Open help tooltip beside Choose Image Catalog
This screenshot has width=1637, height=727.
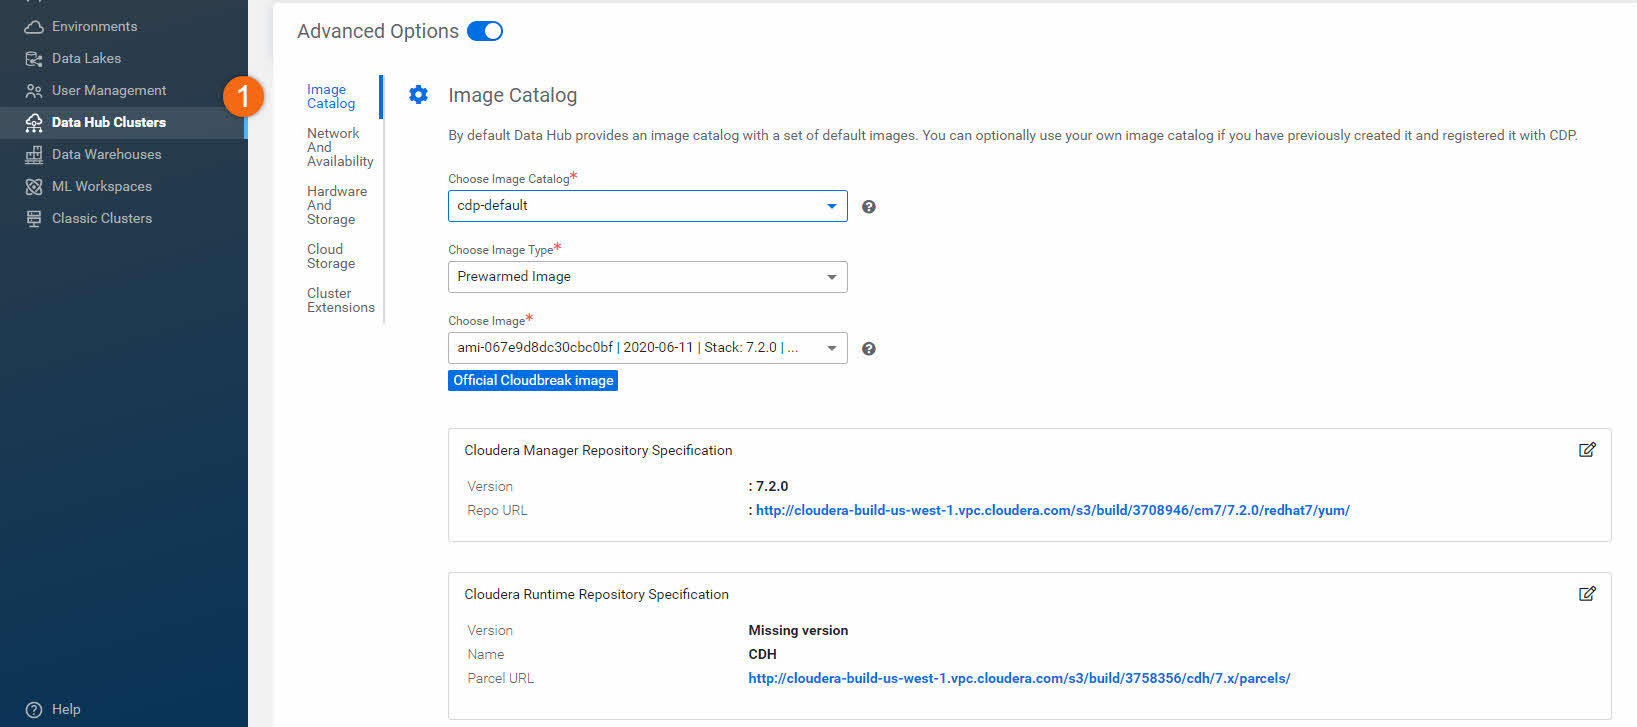pos(869,207)
